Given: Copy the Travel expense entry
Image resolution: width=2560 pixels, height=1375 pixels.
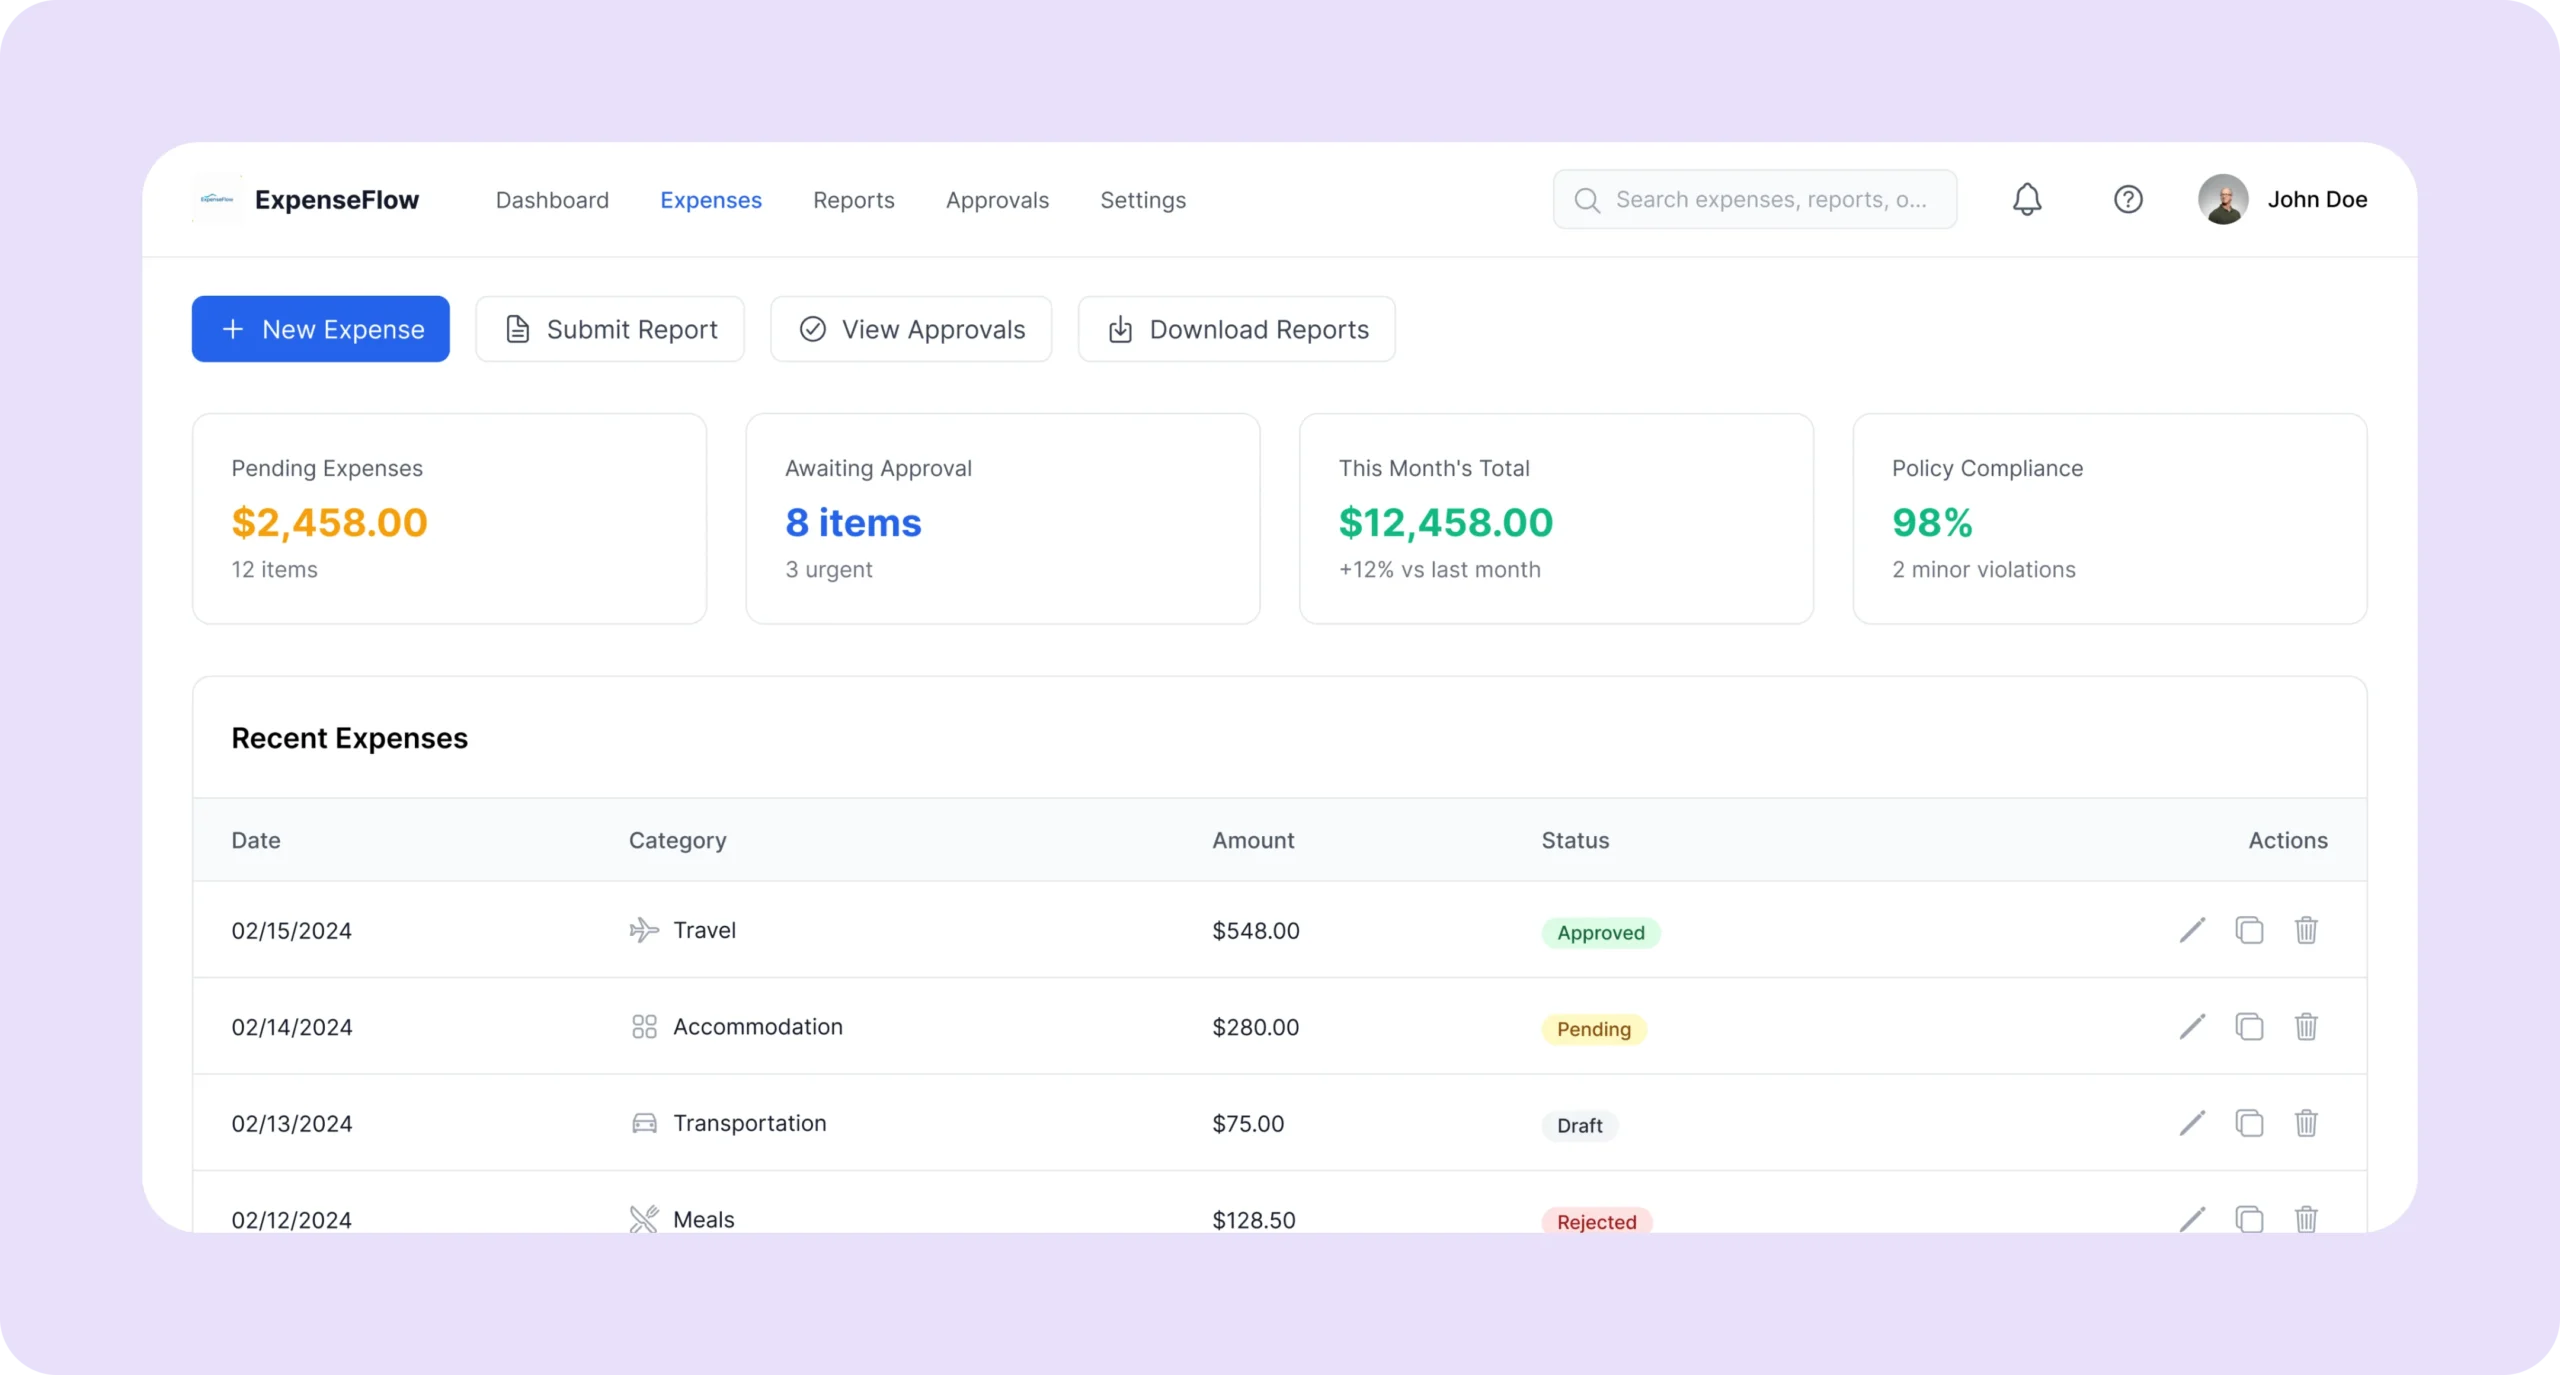Looking at the screenshot, I should [x=2249, y=930].
